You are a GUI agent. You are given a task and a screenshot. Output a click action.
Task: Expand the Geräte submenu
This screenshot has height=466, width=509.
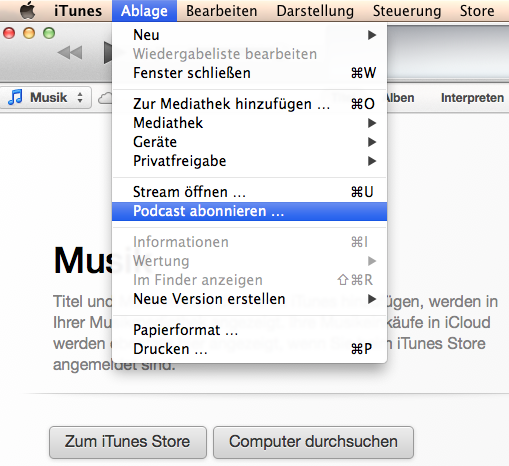tap(249, 142)
